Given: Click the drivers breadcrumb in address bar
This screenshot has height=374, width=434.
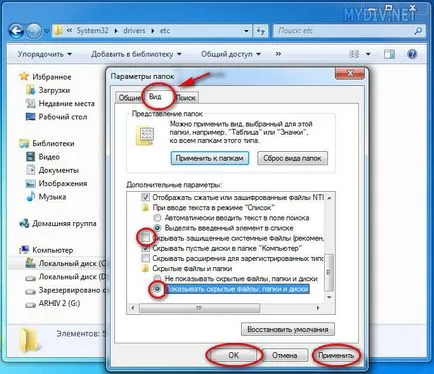Looking at the screenshot, I should [134, 31].
